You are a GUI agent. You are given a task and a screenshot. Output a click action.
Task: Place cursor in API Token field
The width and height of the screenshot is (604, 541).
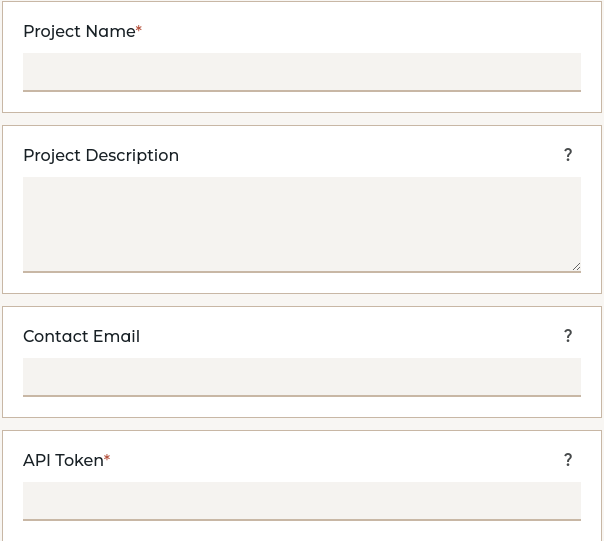tap(301, 500)
